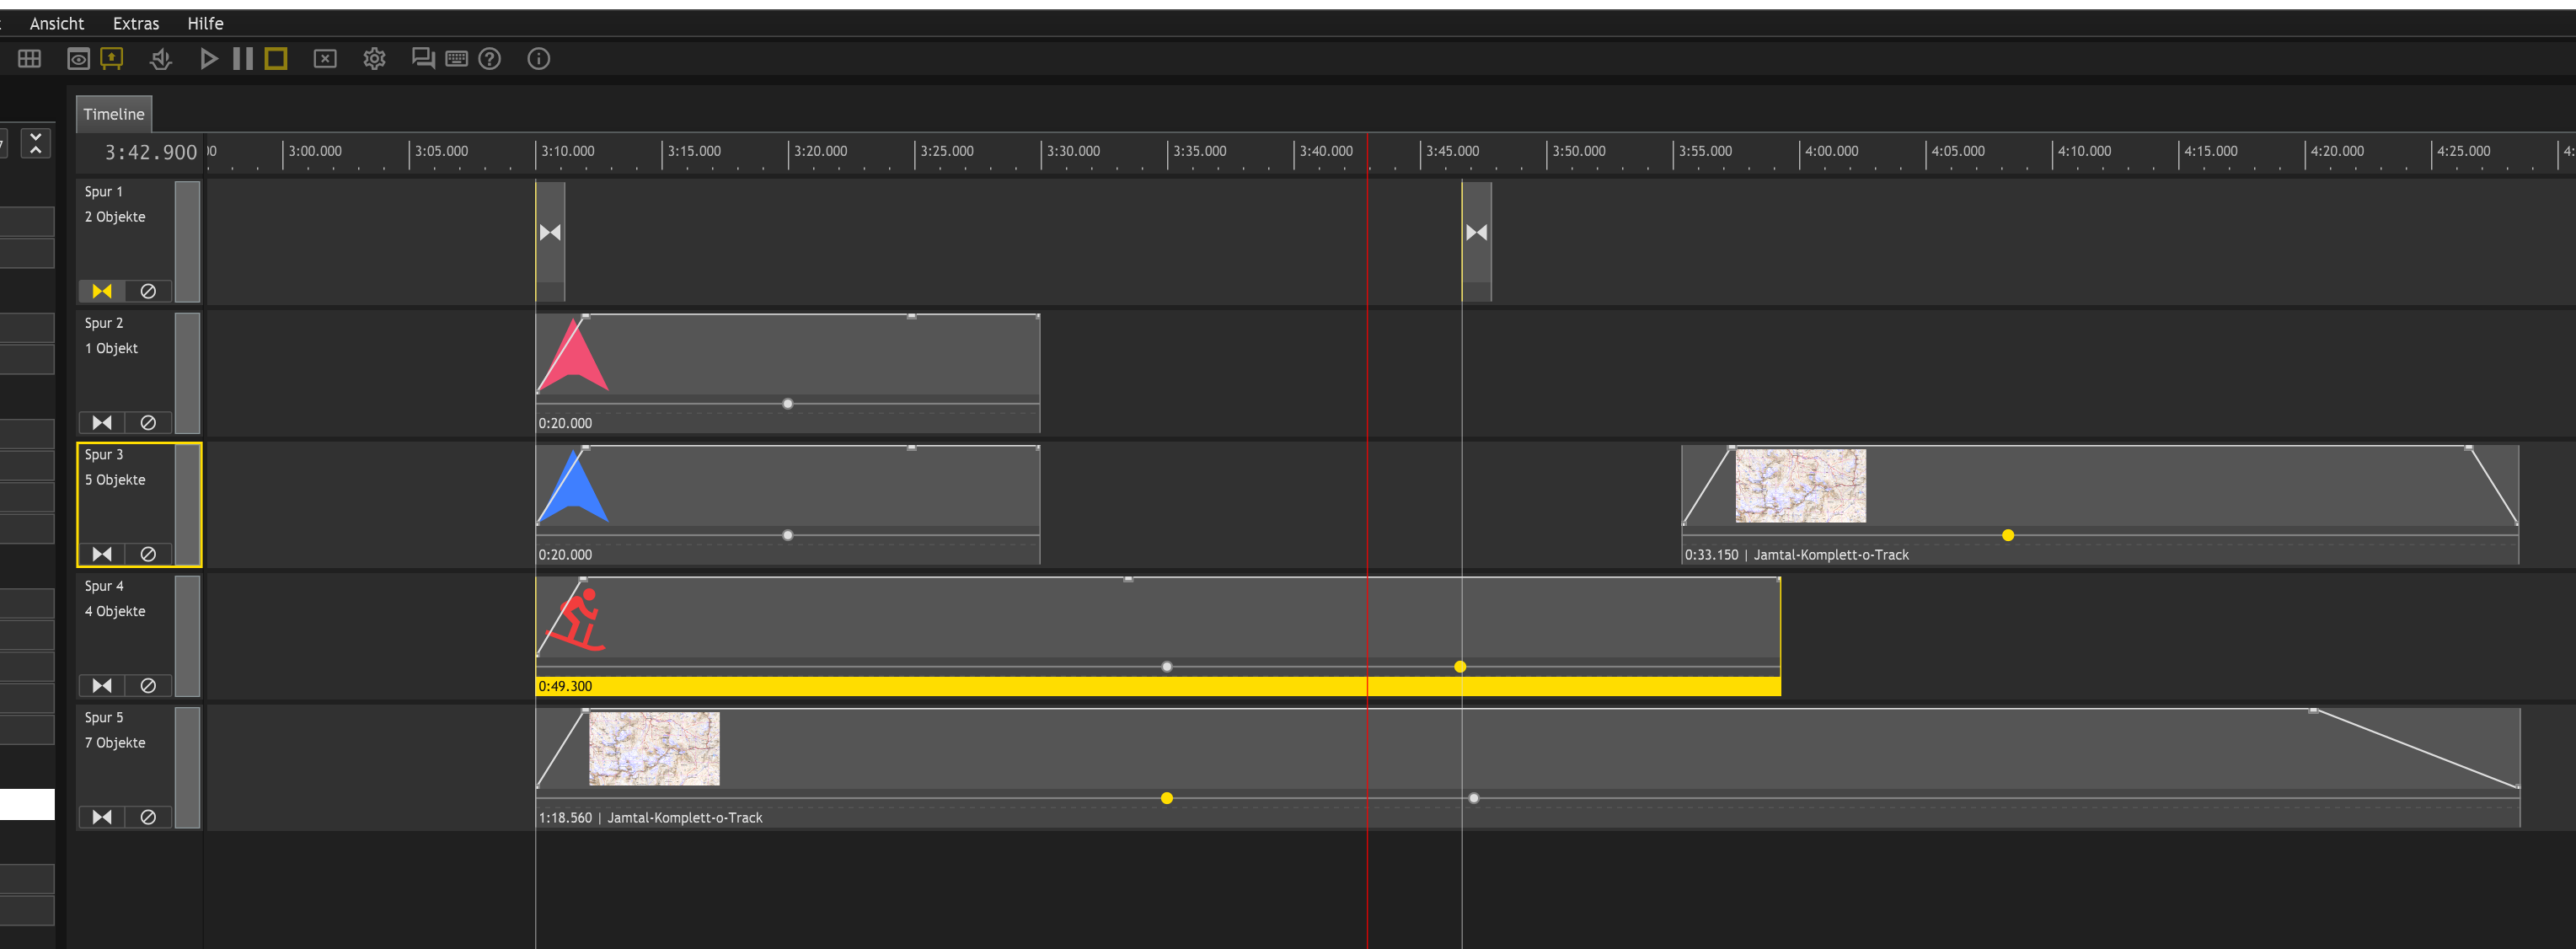Start playback with the play button
The height and width of the screenshot is (949, 2576).
(x=209, y=59)
